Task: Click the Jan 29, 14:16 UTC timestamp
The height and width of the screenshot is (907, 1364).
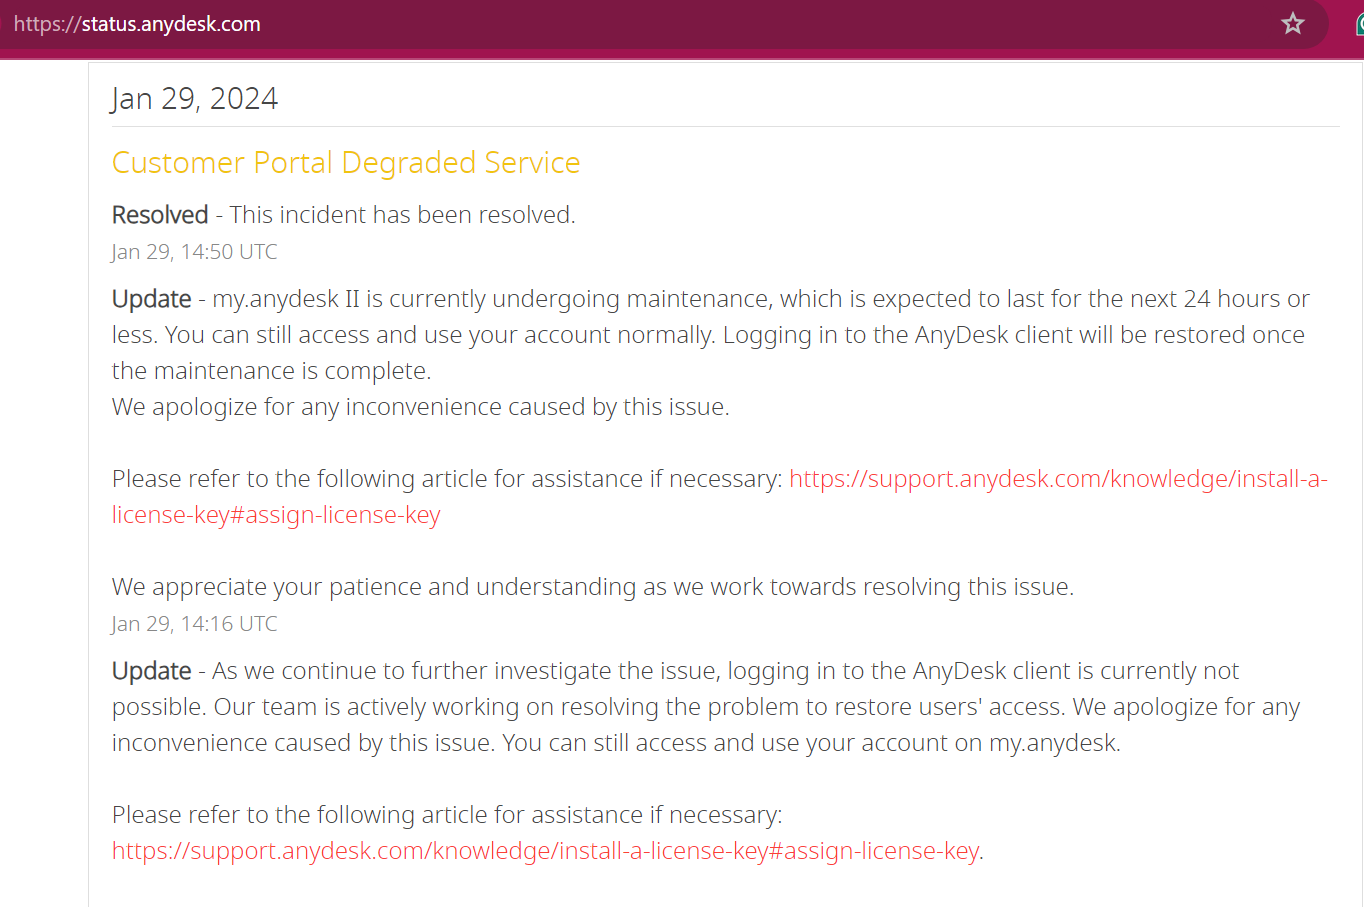Action: coord(194,623)
